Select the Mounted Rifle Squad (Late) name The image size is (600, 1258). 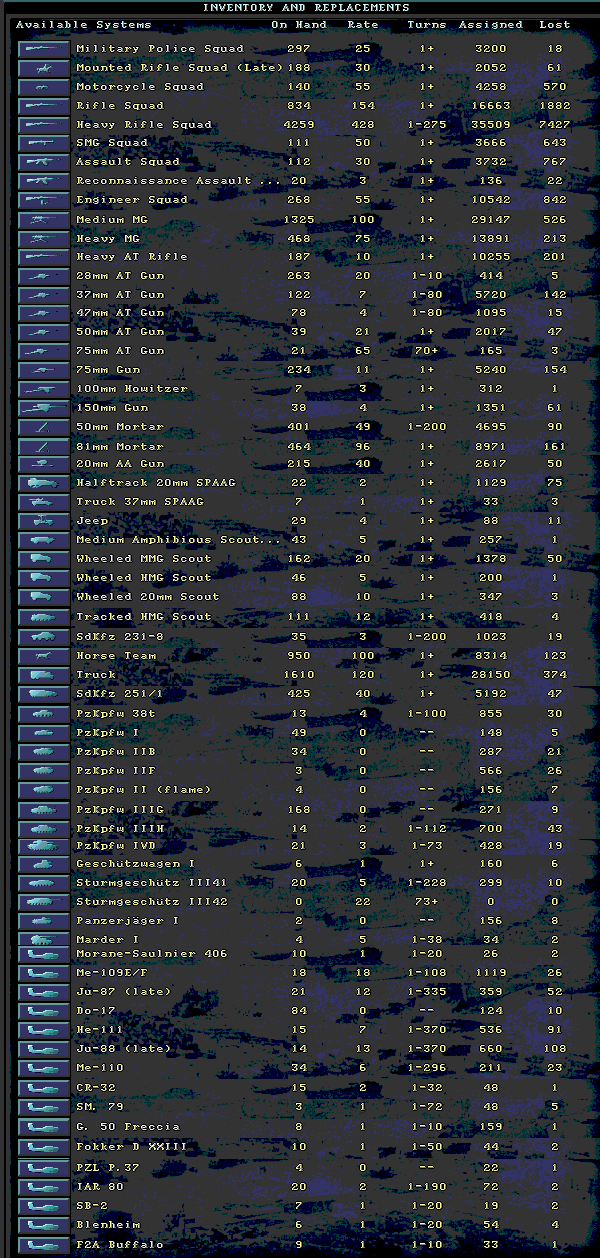point(179,68)
